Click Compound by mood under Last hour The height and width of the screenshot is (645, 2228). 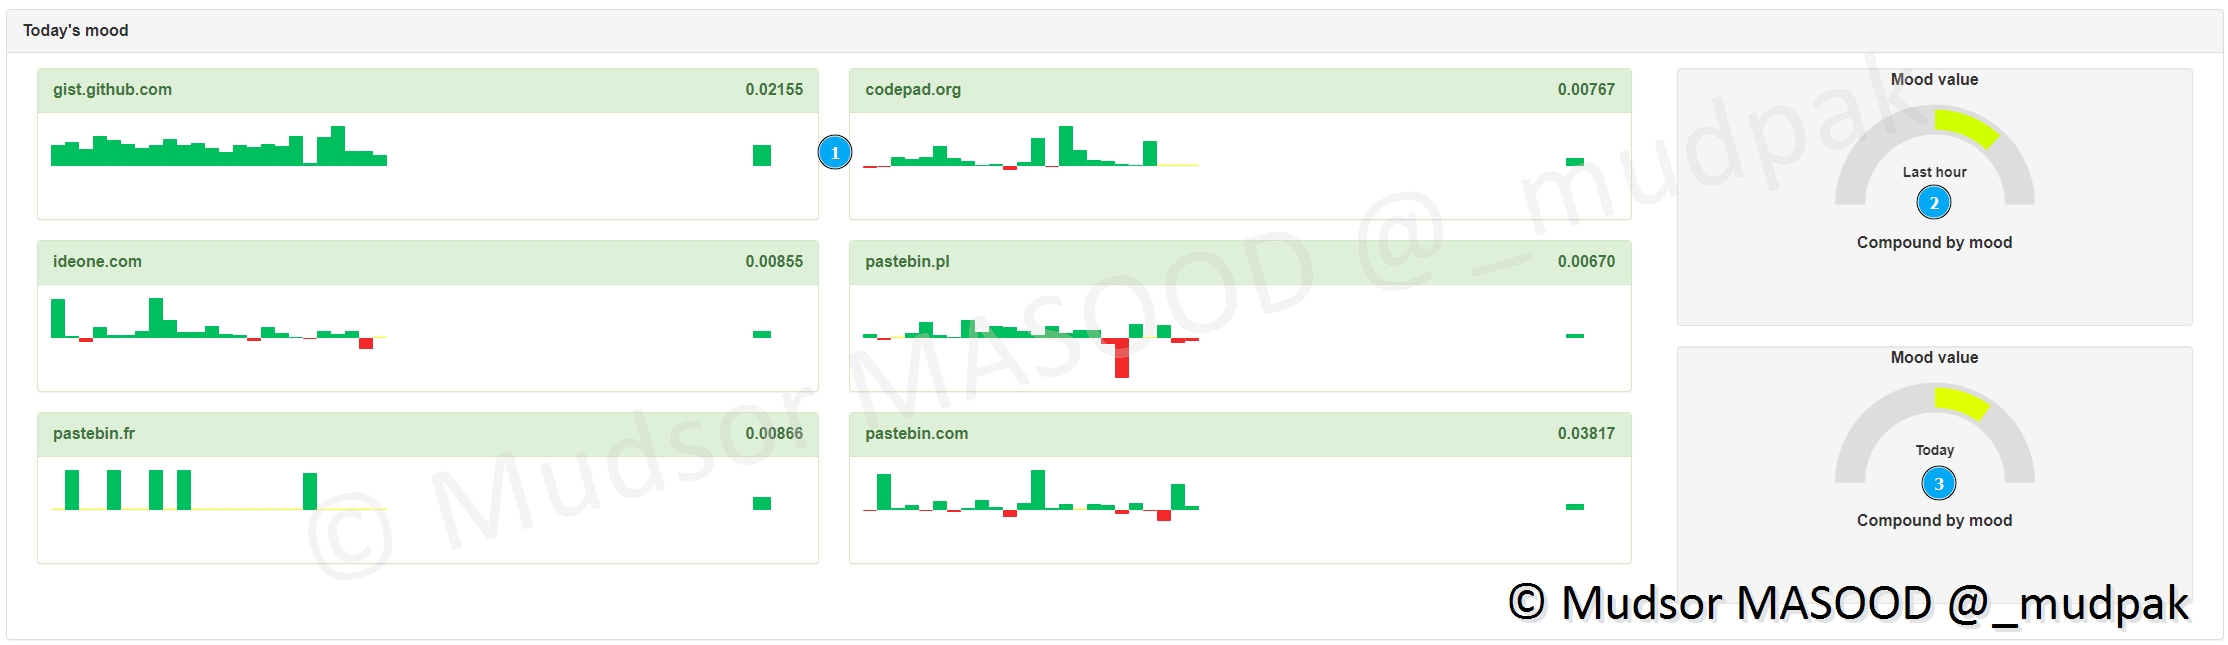point(1934,243)
